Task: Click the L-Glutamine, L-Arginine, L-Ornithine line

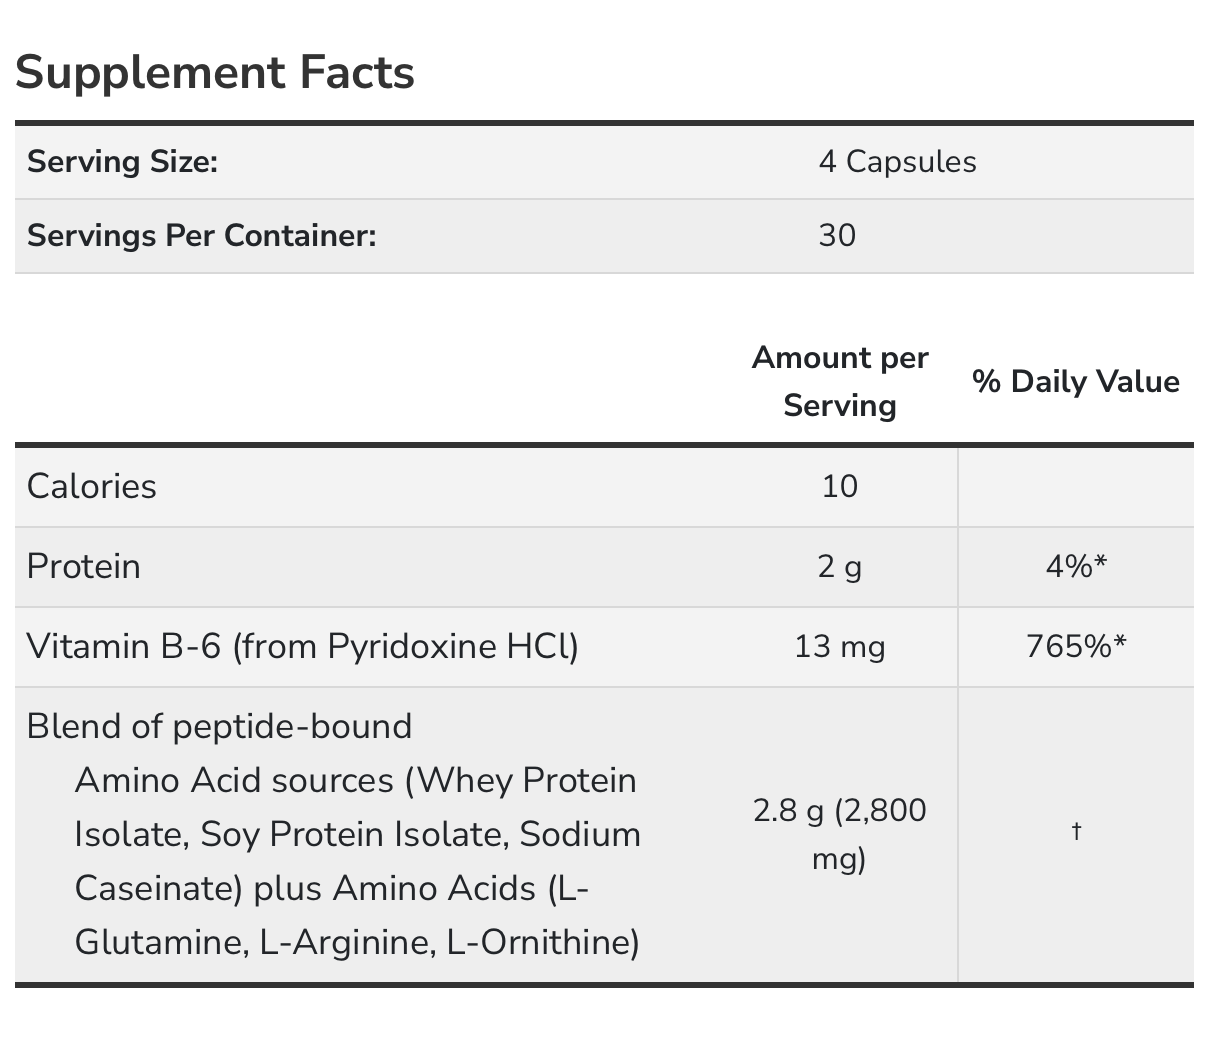Action: click(x=357, y=942)
